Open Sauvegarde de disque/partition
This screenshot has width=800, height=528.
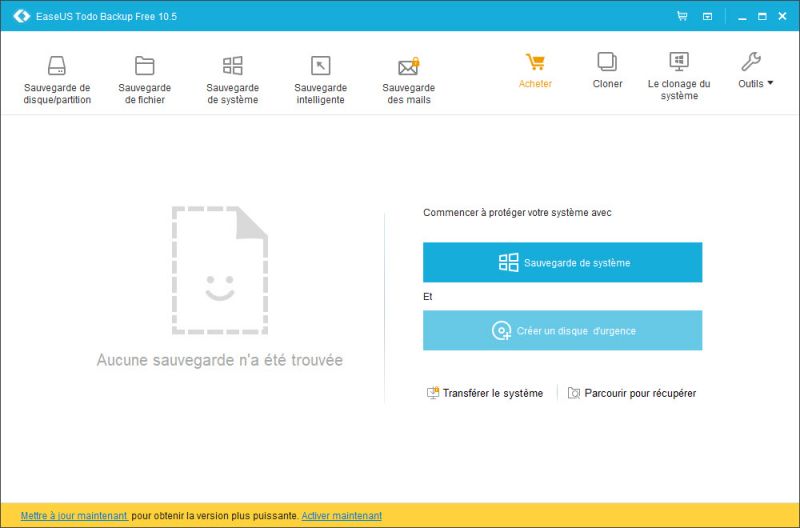point(57,80)
